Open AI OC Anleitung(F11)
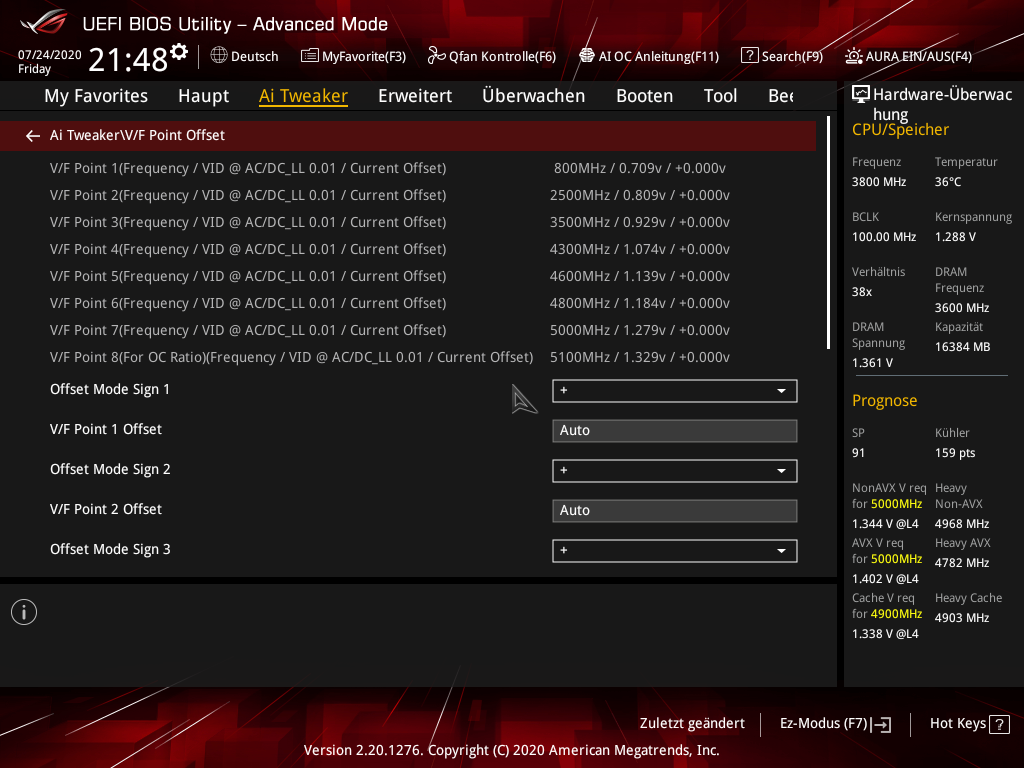1024x768 pixels. pos(649,56)
